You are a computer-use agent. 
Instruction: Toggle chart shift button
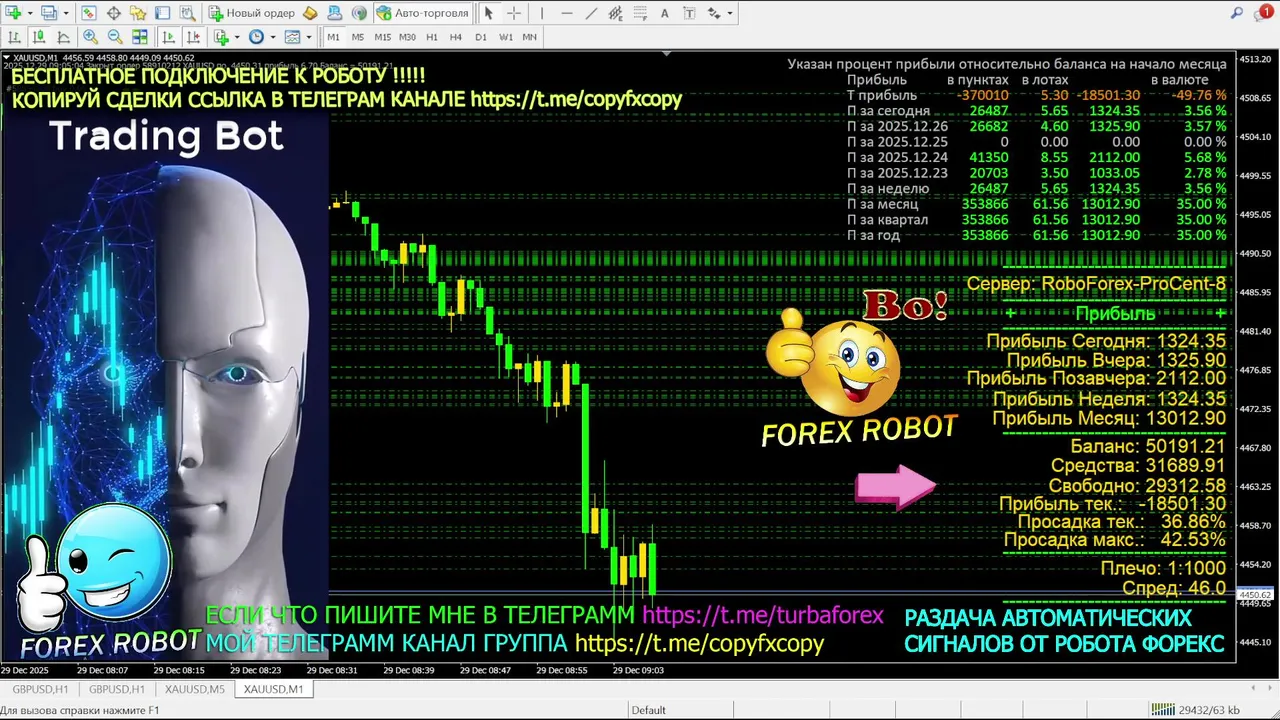pos(193,37)
